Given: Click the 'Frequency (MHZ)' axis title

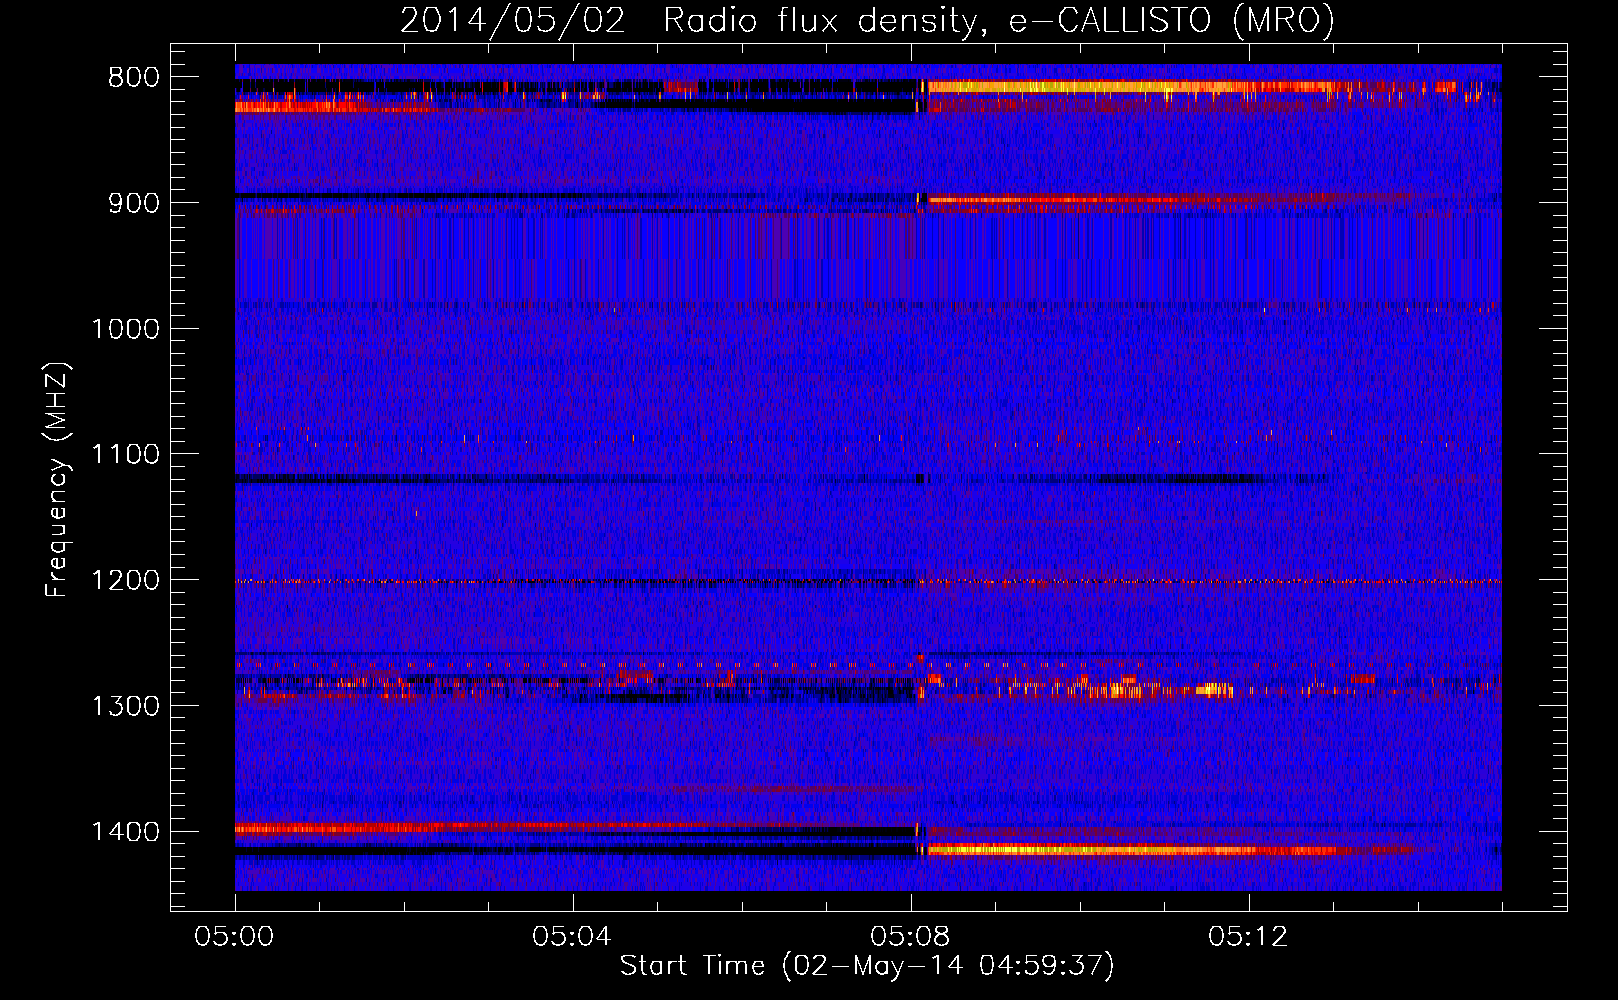Looking at the screenshot, I should (x=58, y=480).
